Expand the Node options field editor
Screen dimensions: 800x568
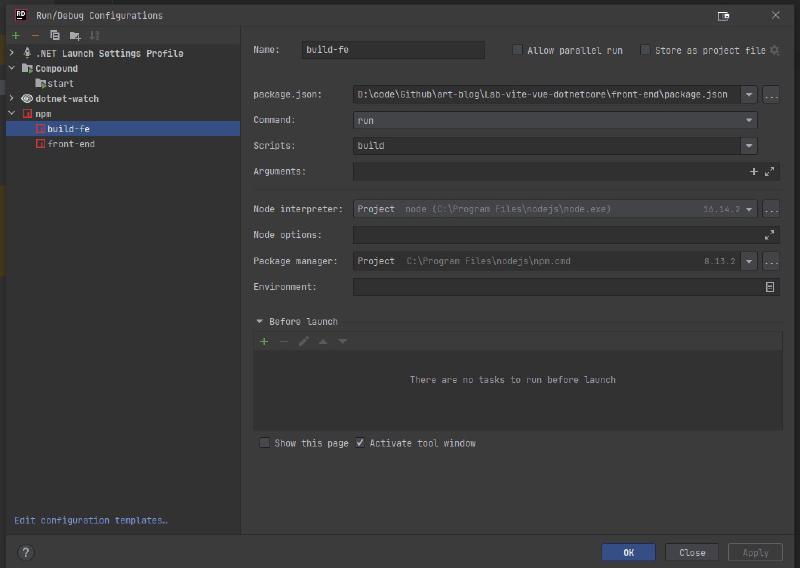[769, 235]
